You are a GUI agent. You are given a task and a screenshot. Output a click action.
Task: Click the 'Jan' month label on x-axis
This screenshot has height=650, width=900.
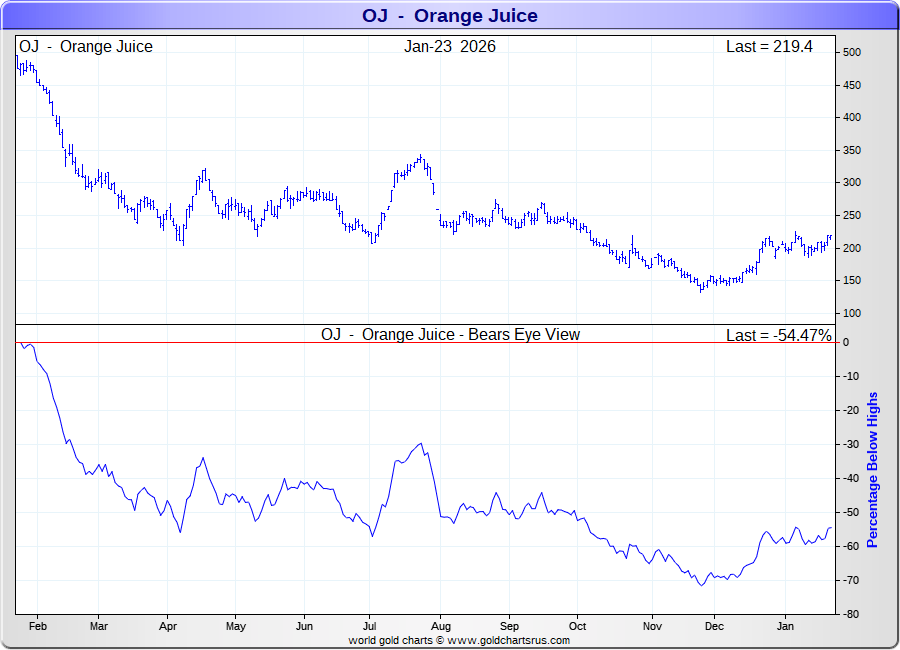pos(785,626)
